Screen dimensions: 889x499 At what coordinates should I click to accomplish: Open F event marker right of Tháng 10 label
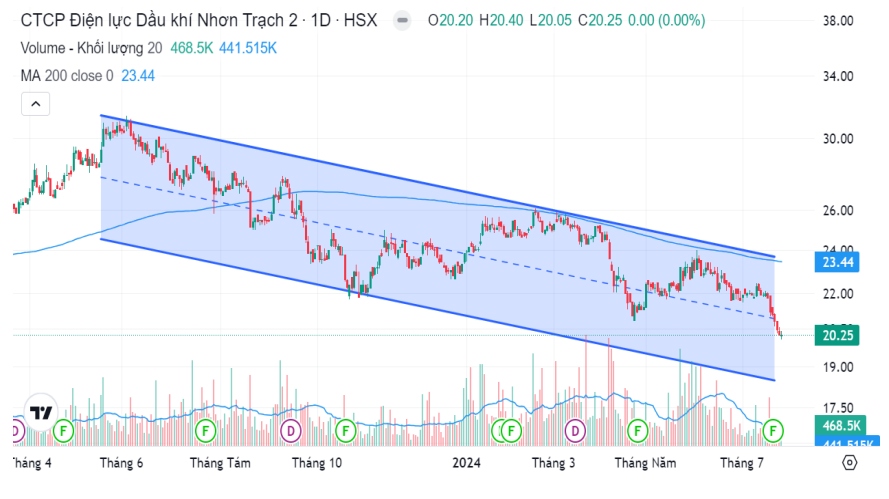[x=345, y=431]
